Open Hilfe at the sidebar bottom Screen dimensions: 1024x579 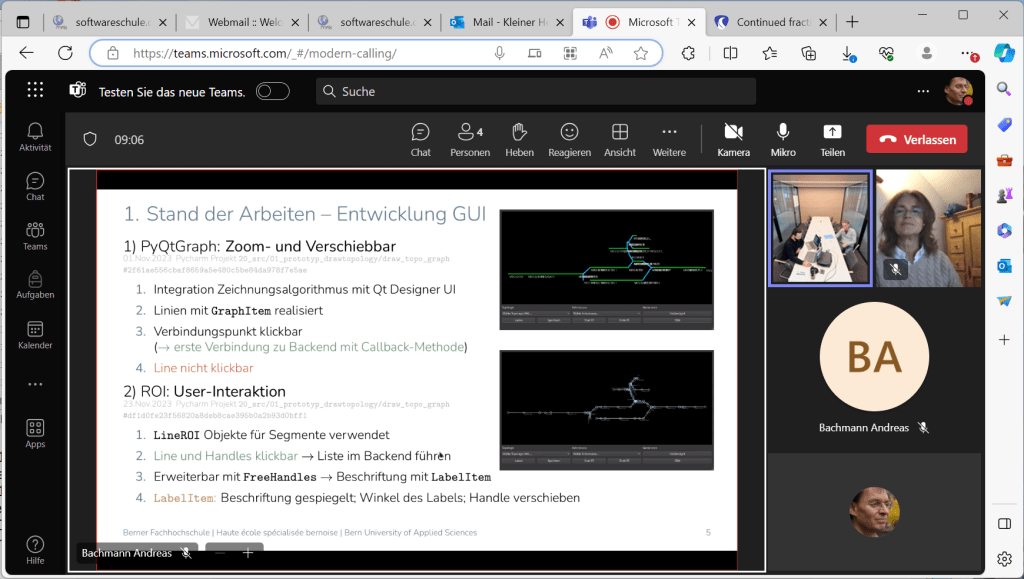click(x=35, y=549)
